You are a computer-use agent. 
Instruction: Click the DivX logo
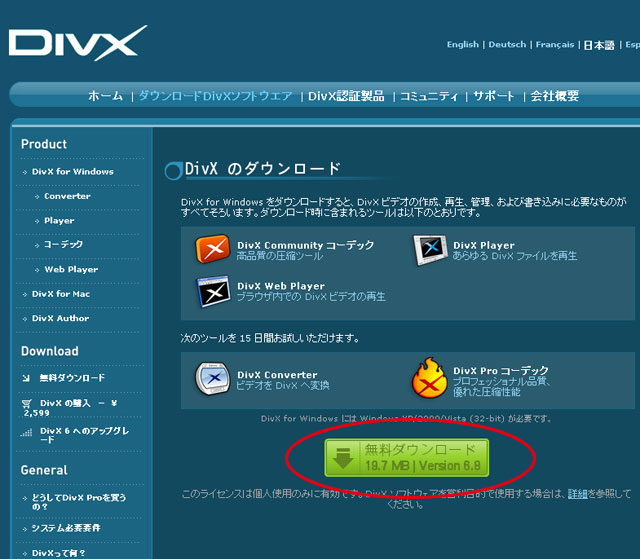click(78, 43)
